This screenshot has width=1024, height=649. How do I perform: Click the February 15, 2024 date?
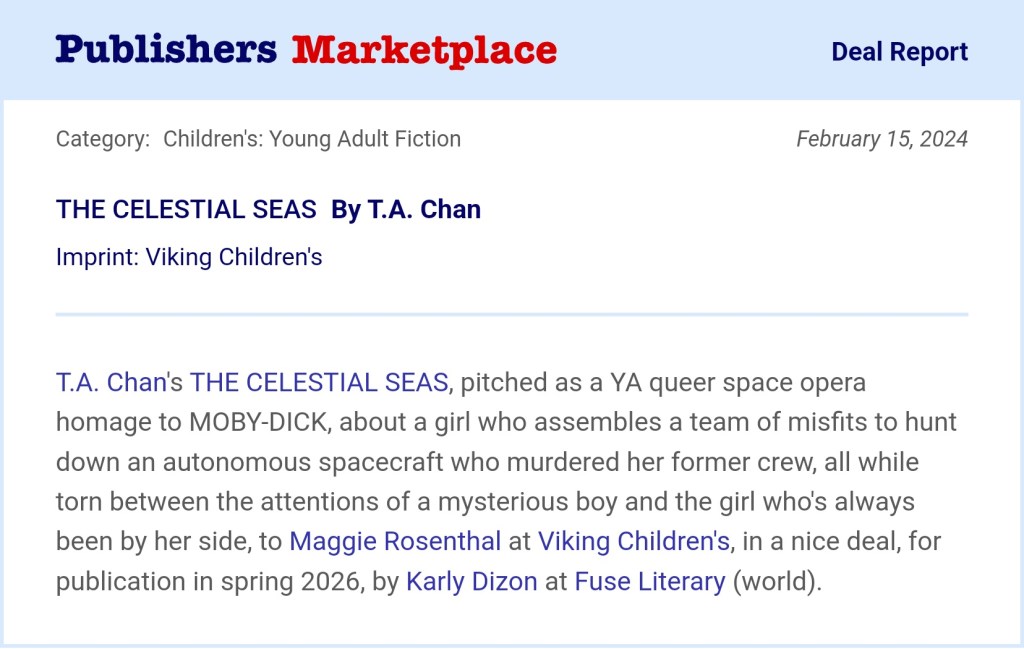pos(881,139)
